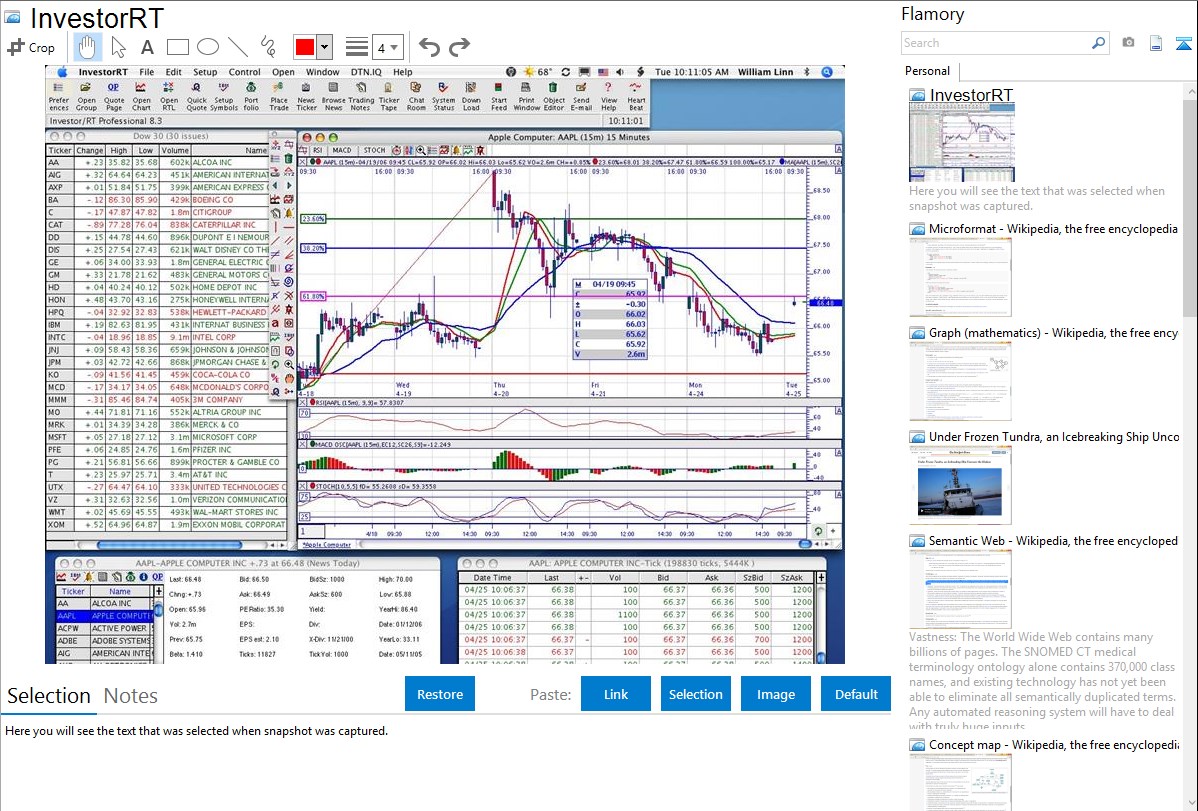The image size is (1198, 811).
Task: Pick the rectangle shape tool
Action: point(178,47)
